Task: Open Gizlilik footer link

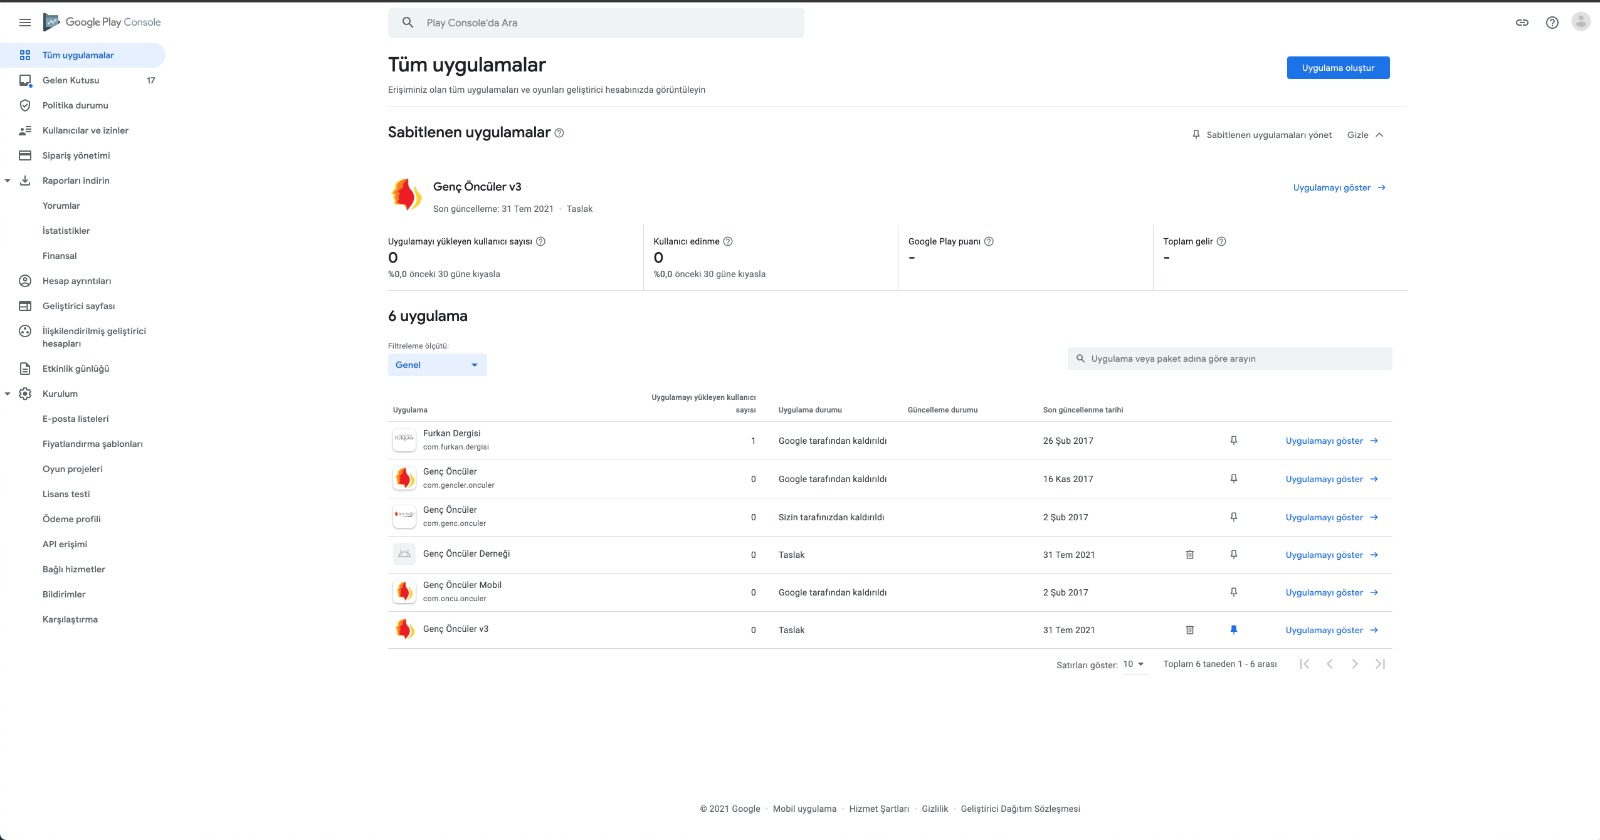Action: click(x=935, y=809)
